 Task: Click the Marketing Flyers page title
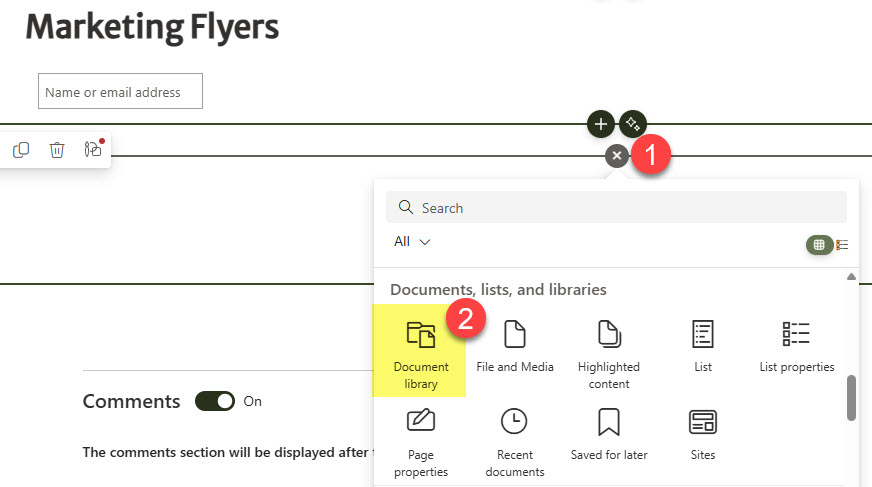point(152,28)
